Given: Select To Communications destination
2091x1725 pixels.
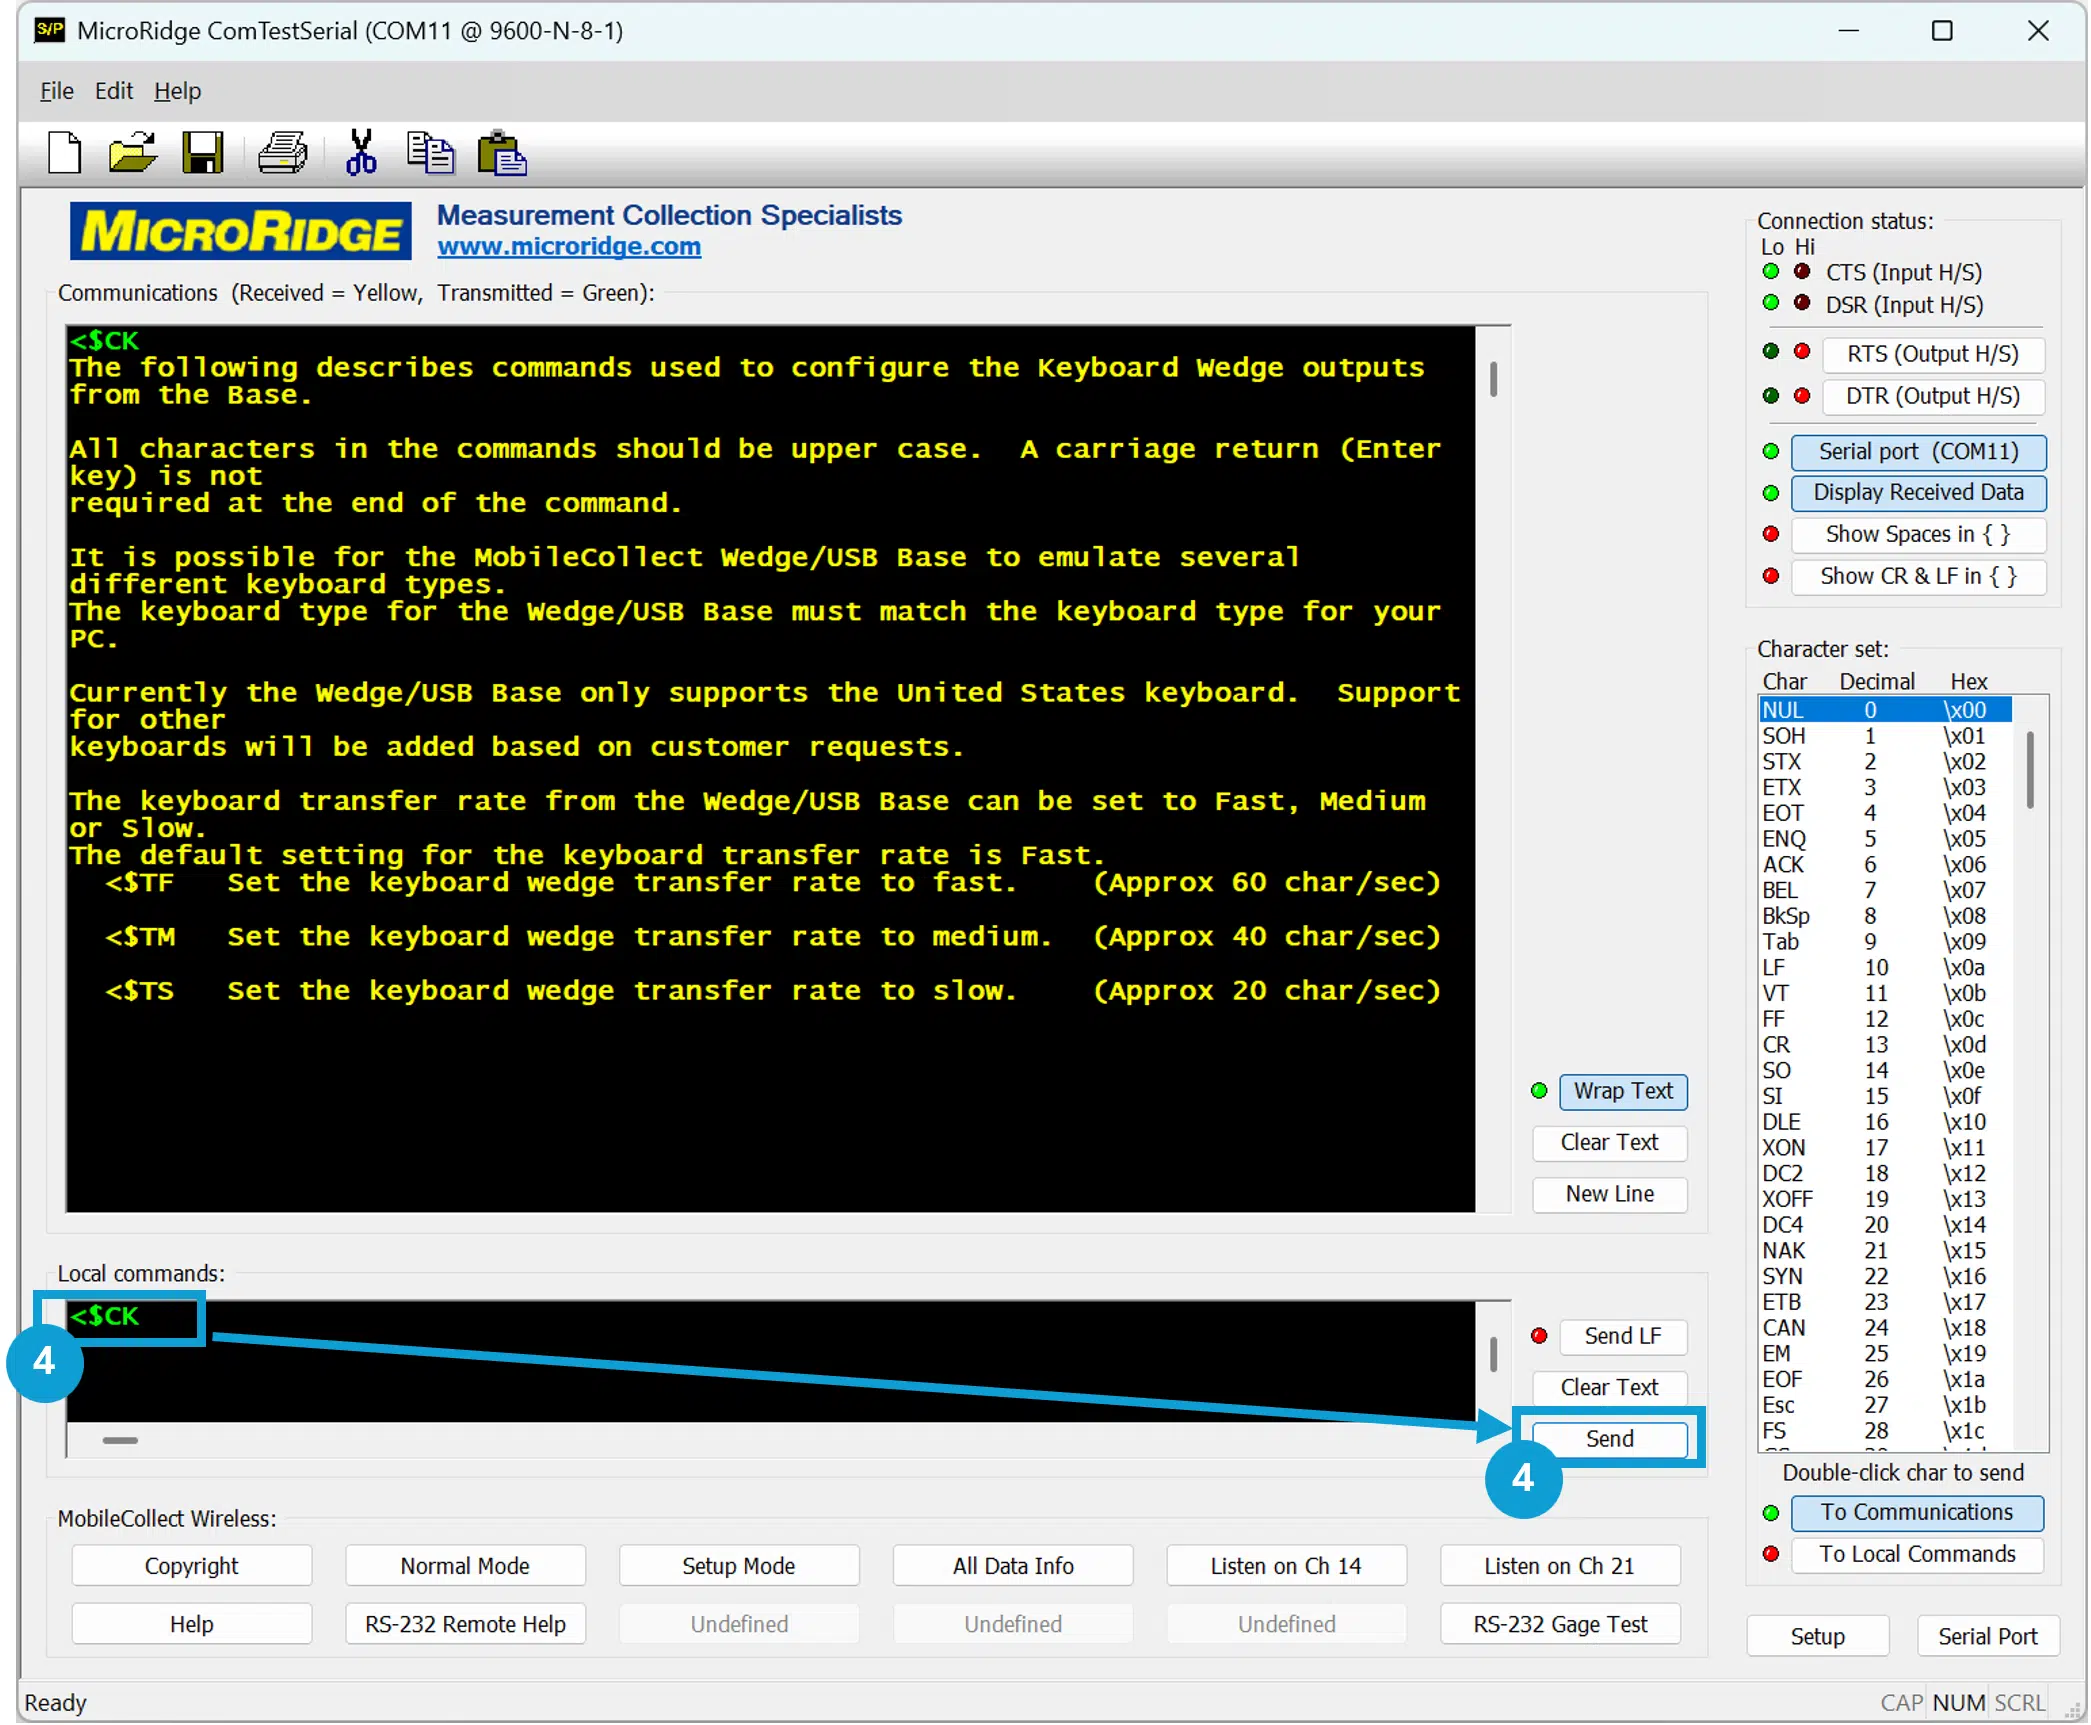Looking at the screenshot, I should click(1917, 1512).
